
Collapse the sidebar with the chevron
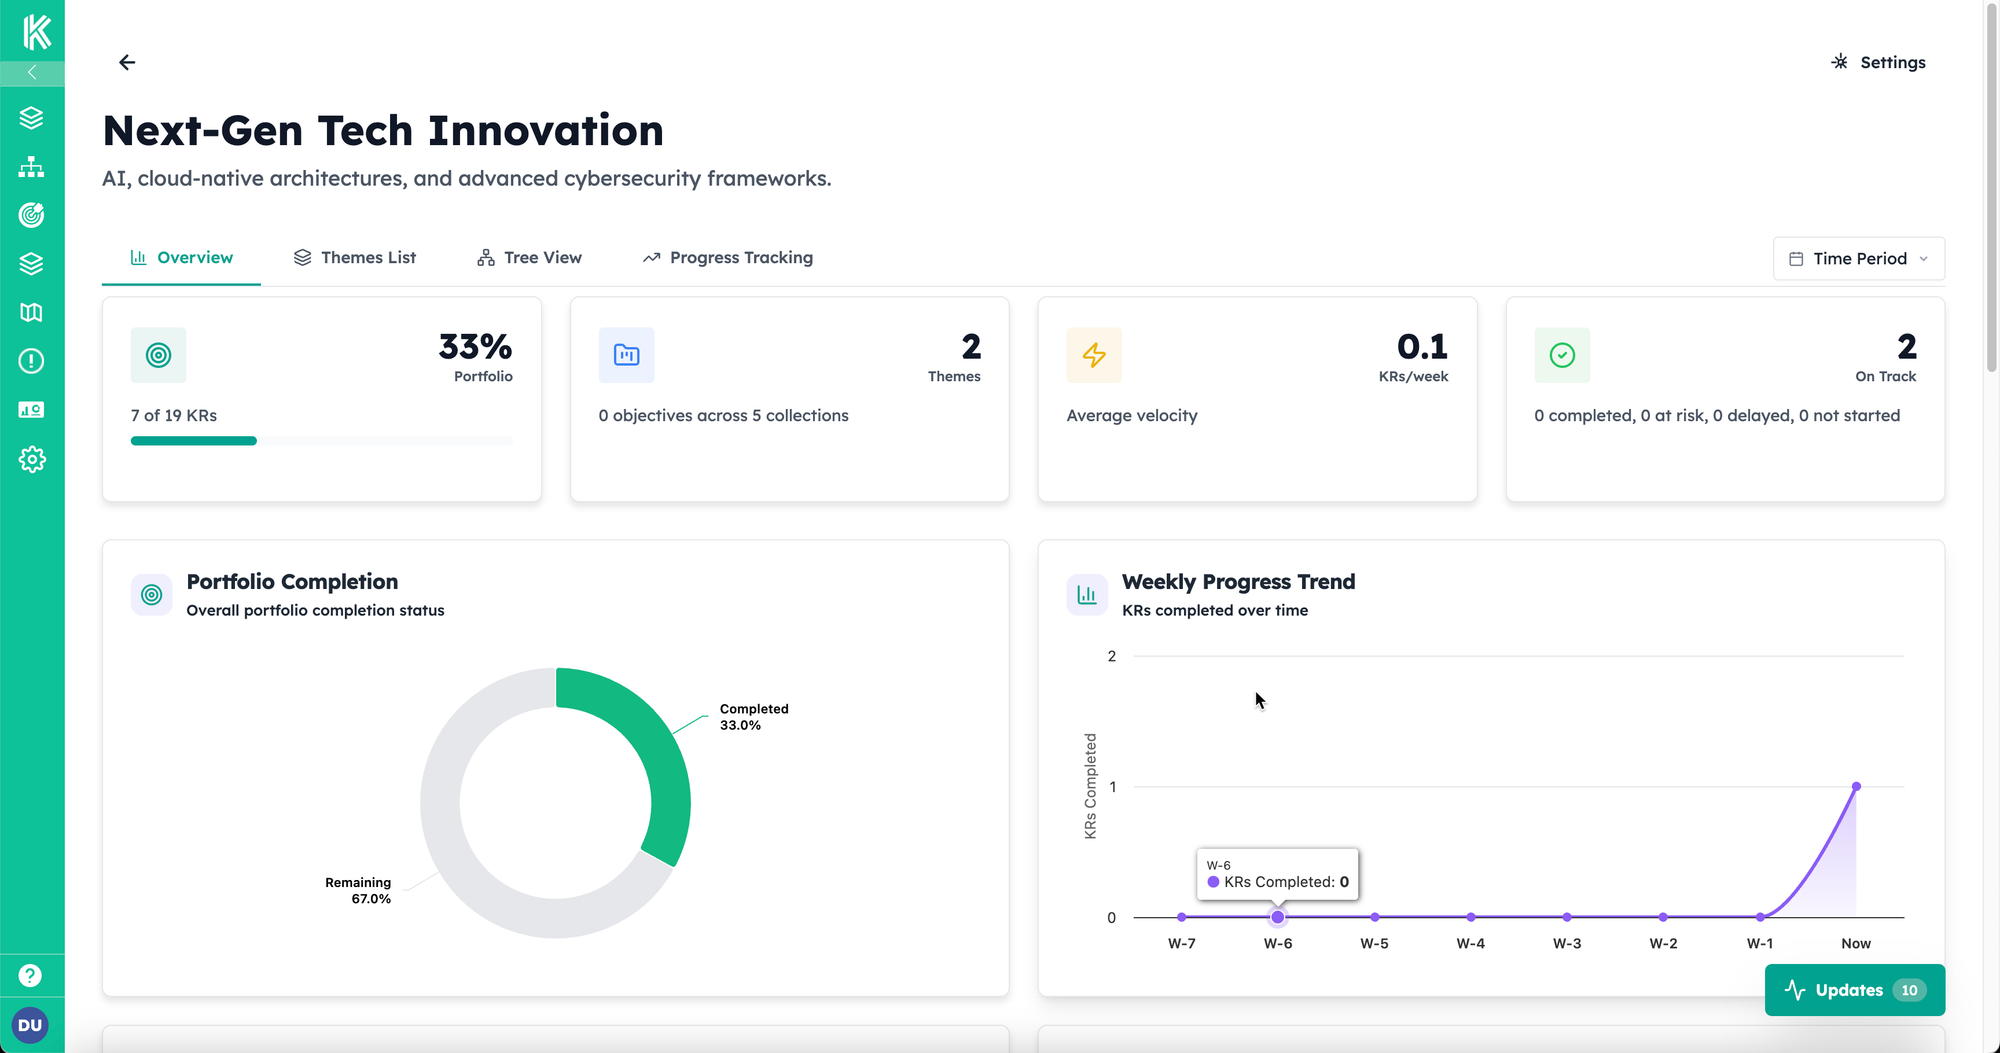click(32, 71)
